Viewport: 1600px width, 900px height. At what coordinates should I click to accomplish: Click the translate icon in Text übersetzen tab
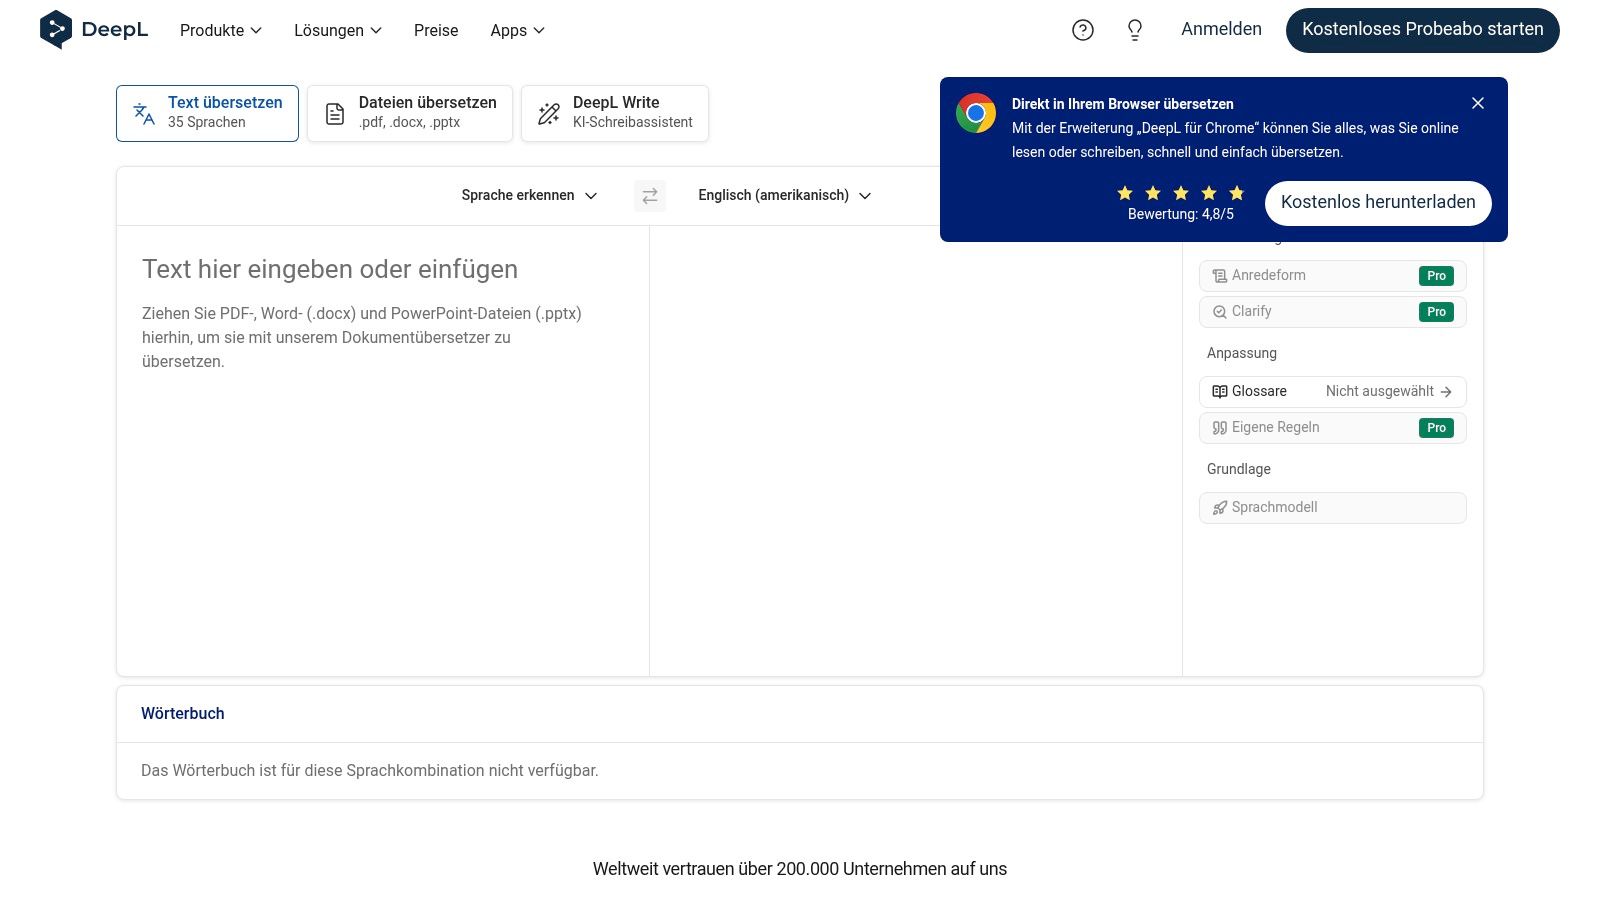[144, 114]
